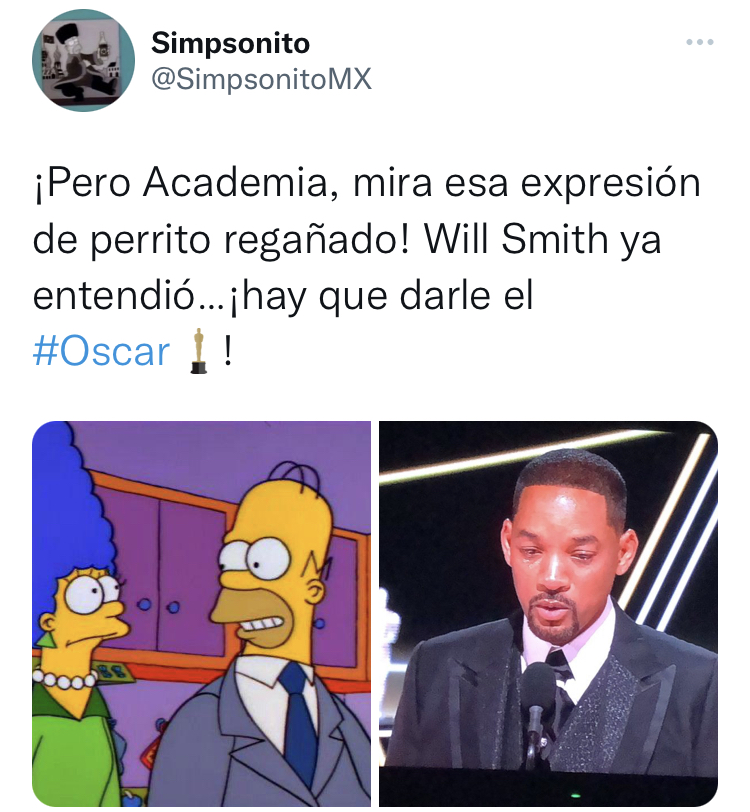Click Marge's pearl necklace in the image
This screenshot has height=812, width=750.
point(65,679)
